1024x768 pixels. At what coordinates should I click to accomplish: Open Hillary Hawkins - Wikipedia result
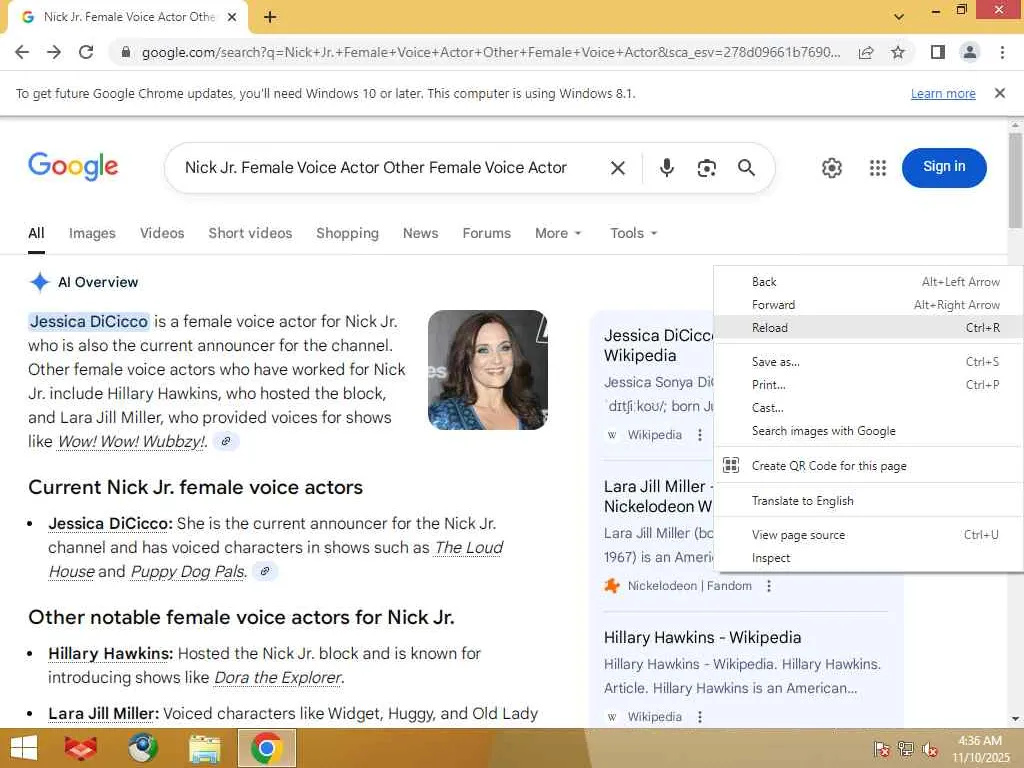(x=702, y=637)
